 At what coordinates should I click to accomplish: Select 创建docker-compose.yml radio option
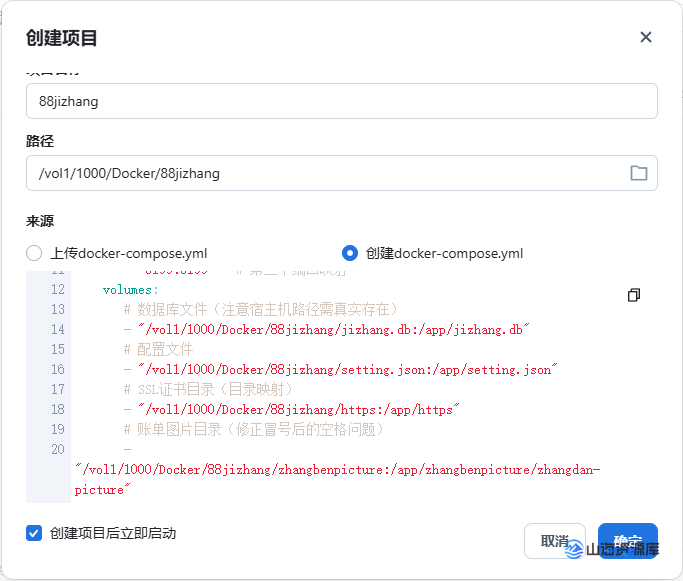tap(350, 253)
